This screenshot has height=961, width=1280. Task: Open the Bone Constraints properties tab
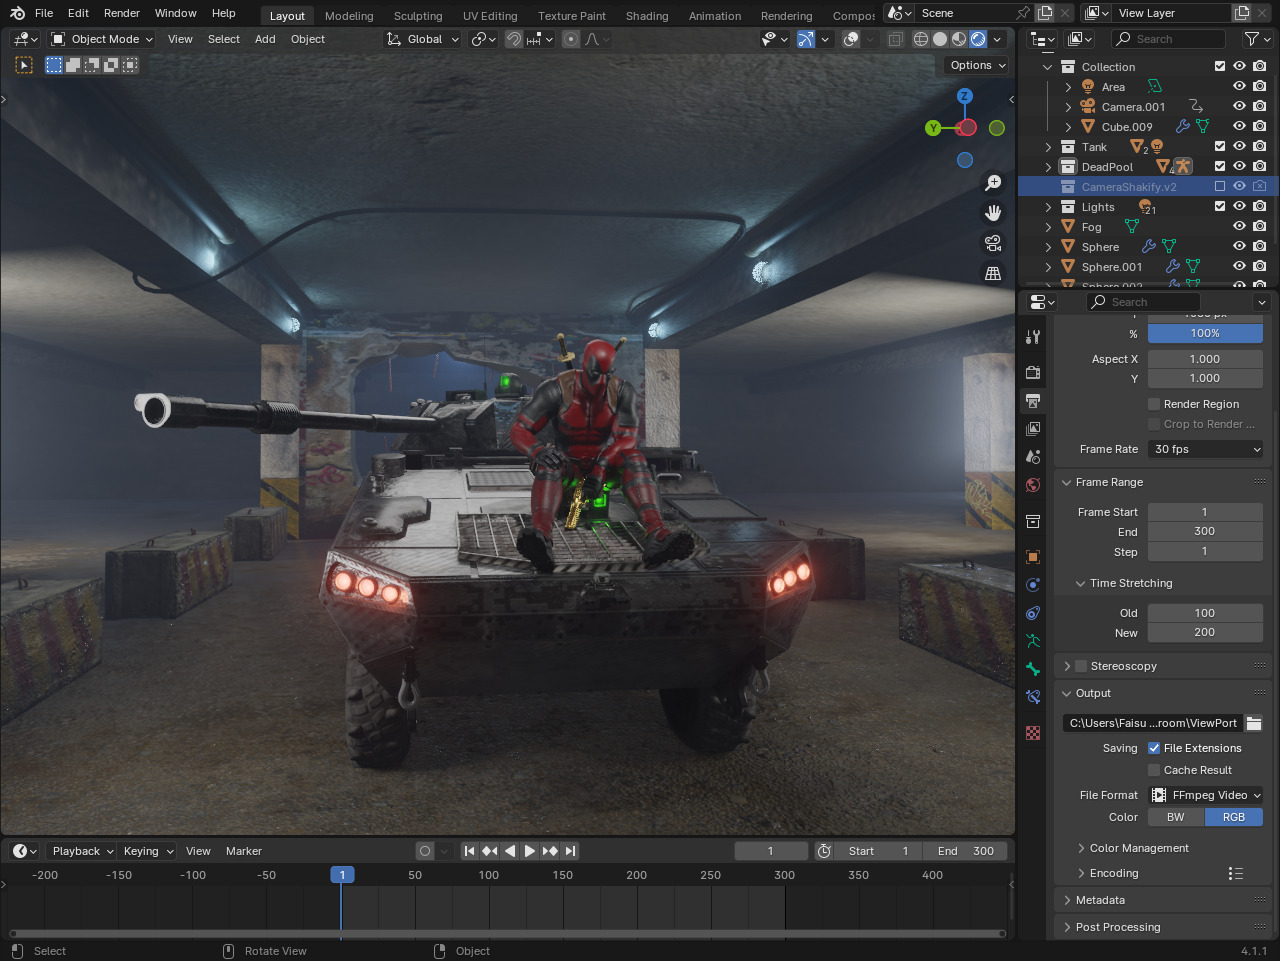pos(1033,697)
